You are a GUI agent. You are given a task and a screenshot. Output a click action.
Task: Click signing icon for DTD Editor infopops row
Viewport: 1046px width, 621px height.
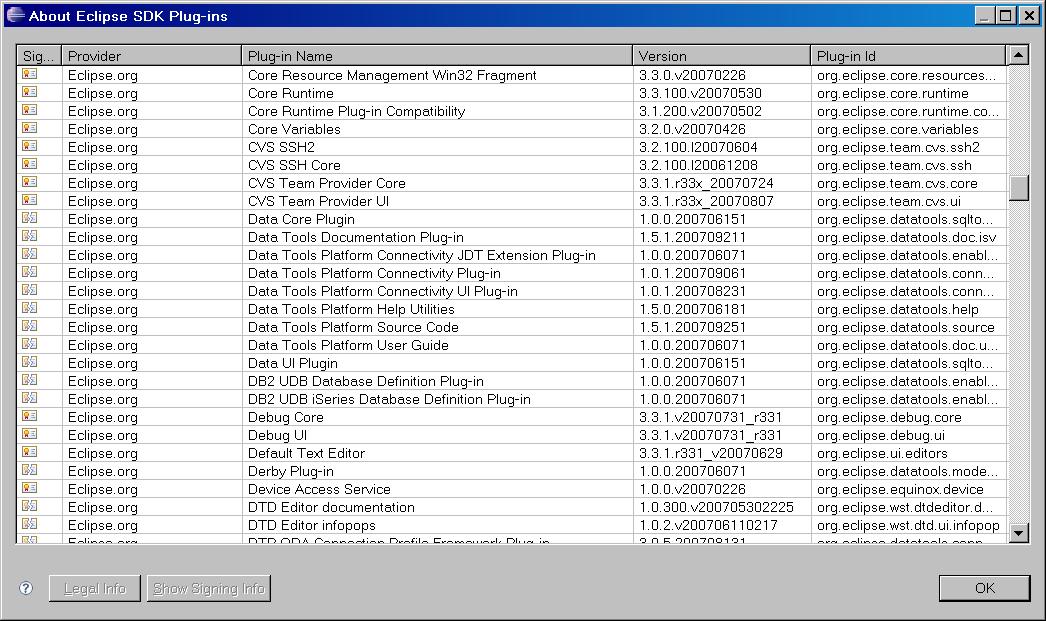29,524
